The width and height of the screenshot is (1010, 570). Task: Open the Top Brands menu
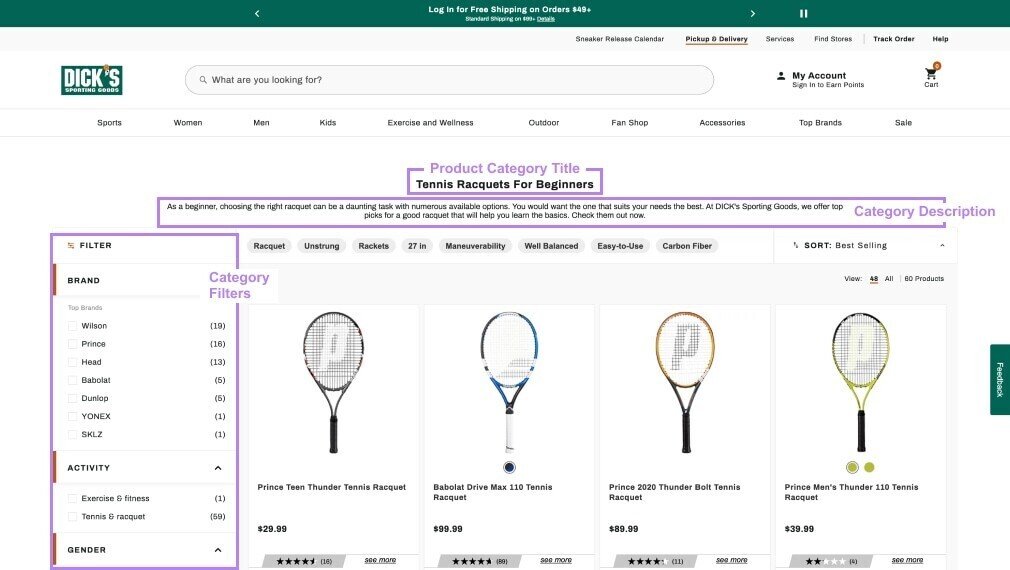(820, 122)
